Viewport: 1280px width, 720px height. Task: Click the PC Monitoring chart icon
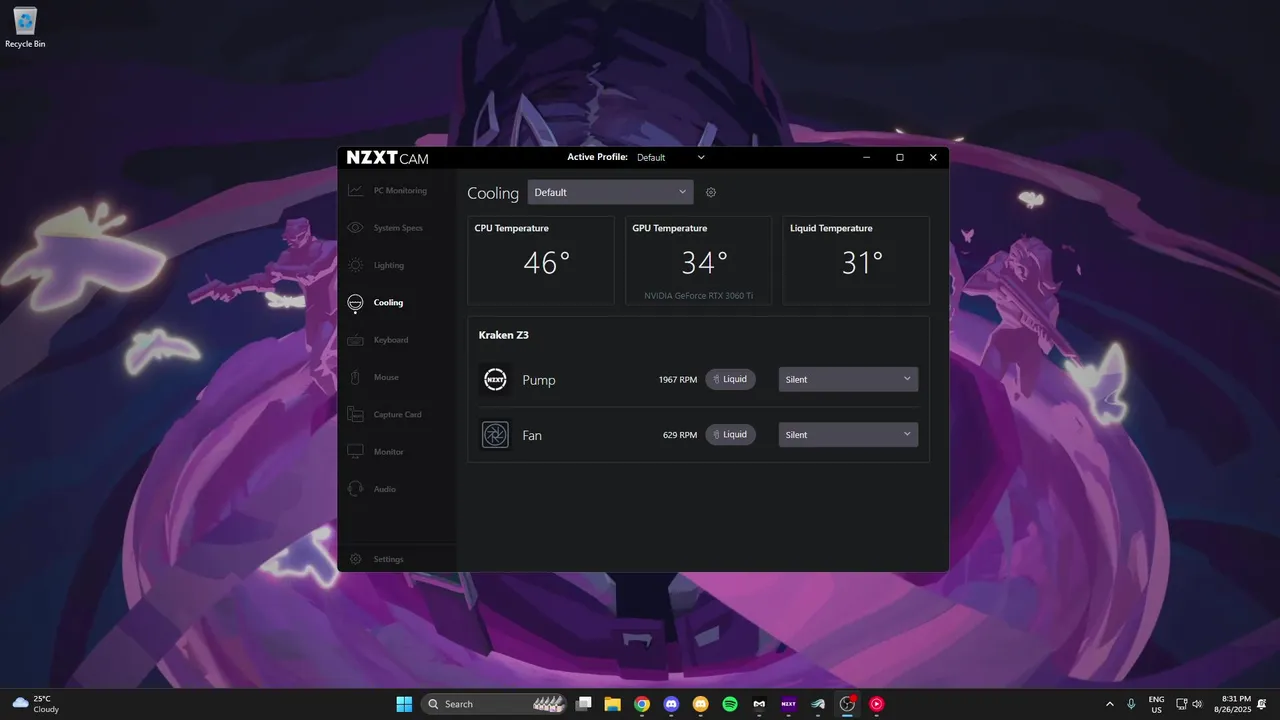[x=355, y=190]
